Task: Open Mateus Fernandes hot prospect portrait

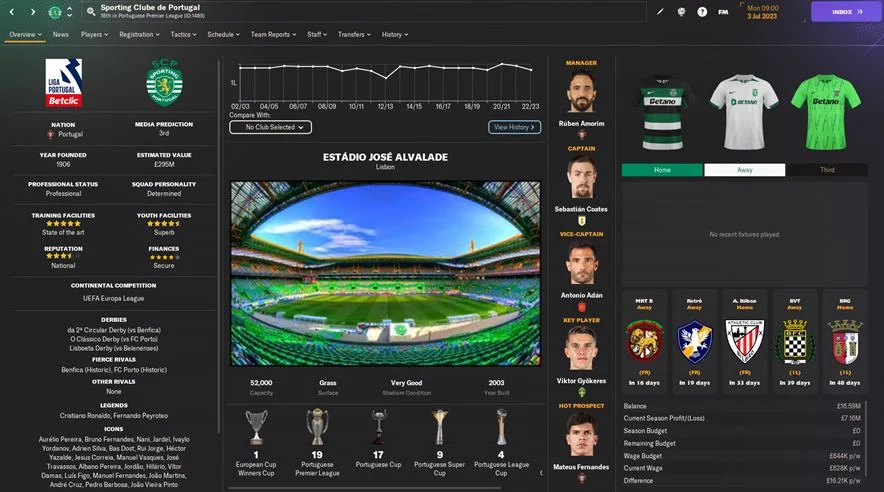Action: pyautogui.click(x=581, y=435)
